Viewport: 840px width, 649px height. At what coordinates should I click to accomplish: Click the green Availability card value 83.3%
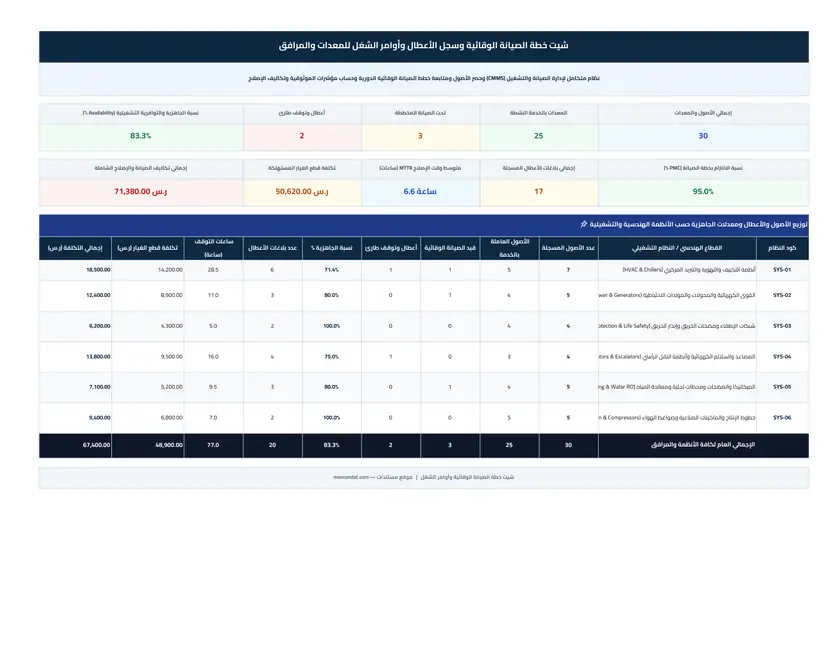(140, 136)
